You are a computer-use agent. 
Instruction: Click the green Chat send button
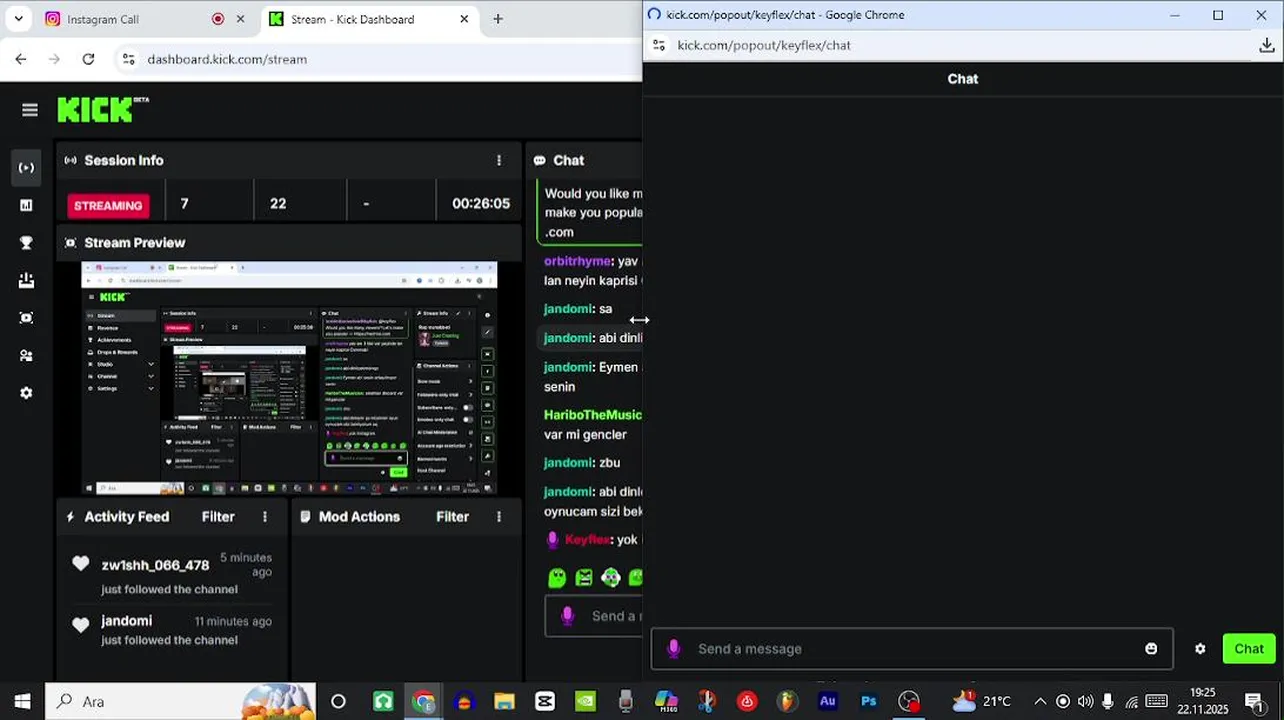coord(1249,649)
